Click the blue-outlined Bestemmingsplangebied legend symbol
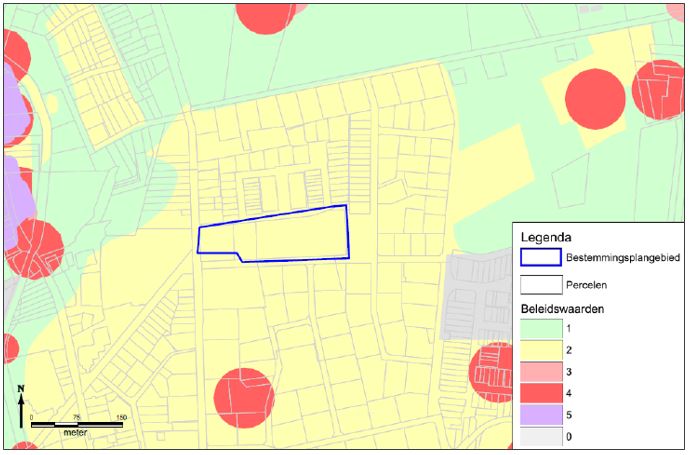 (541, 257)
